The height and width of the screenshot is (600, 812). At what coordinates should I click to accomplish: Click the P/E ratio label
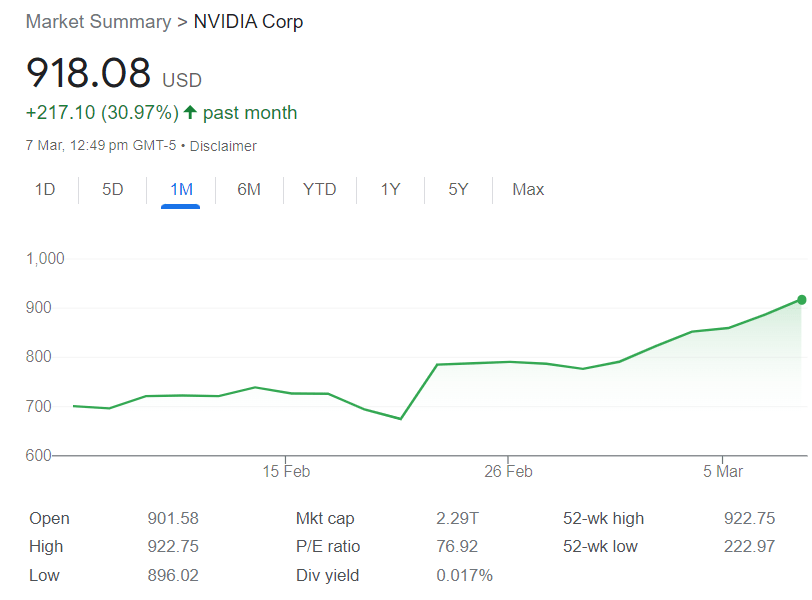(x=328, y=546)
